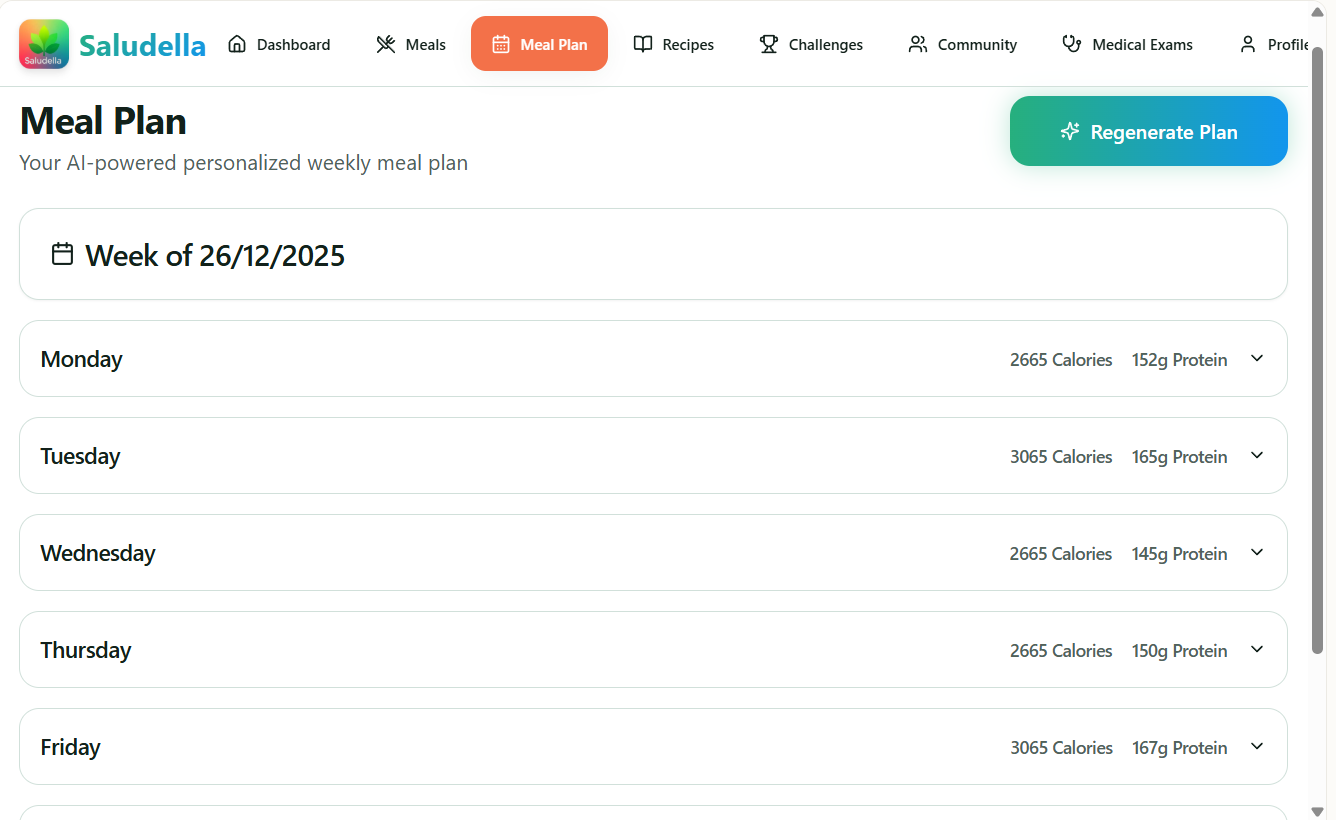Click the Community people icon
The height and width of the screenshot is (820, 1336).
click(918, 44)
